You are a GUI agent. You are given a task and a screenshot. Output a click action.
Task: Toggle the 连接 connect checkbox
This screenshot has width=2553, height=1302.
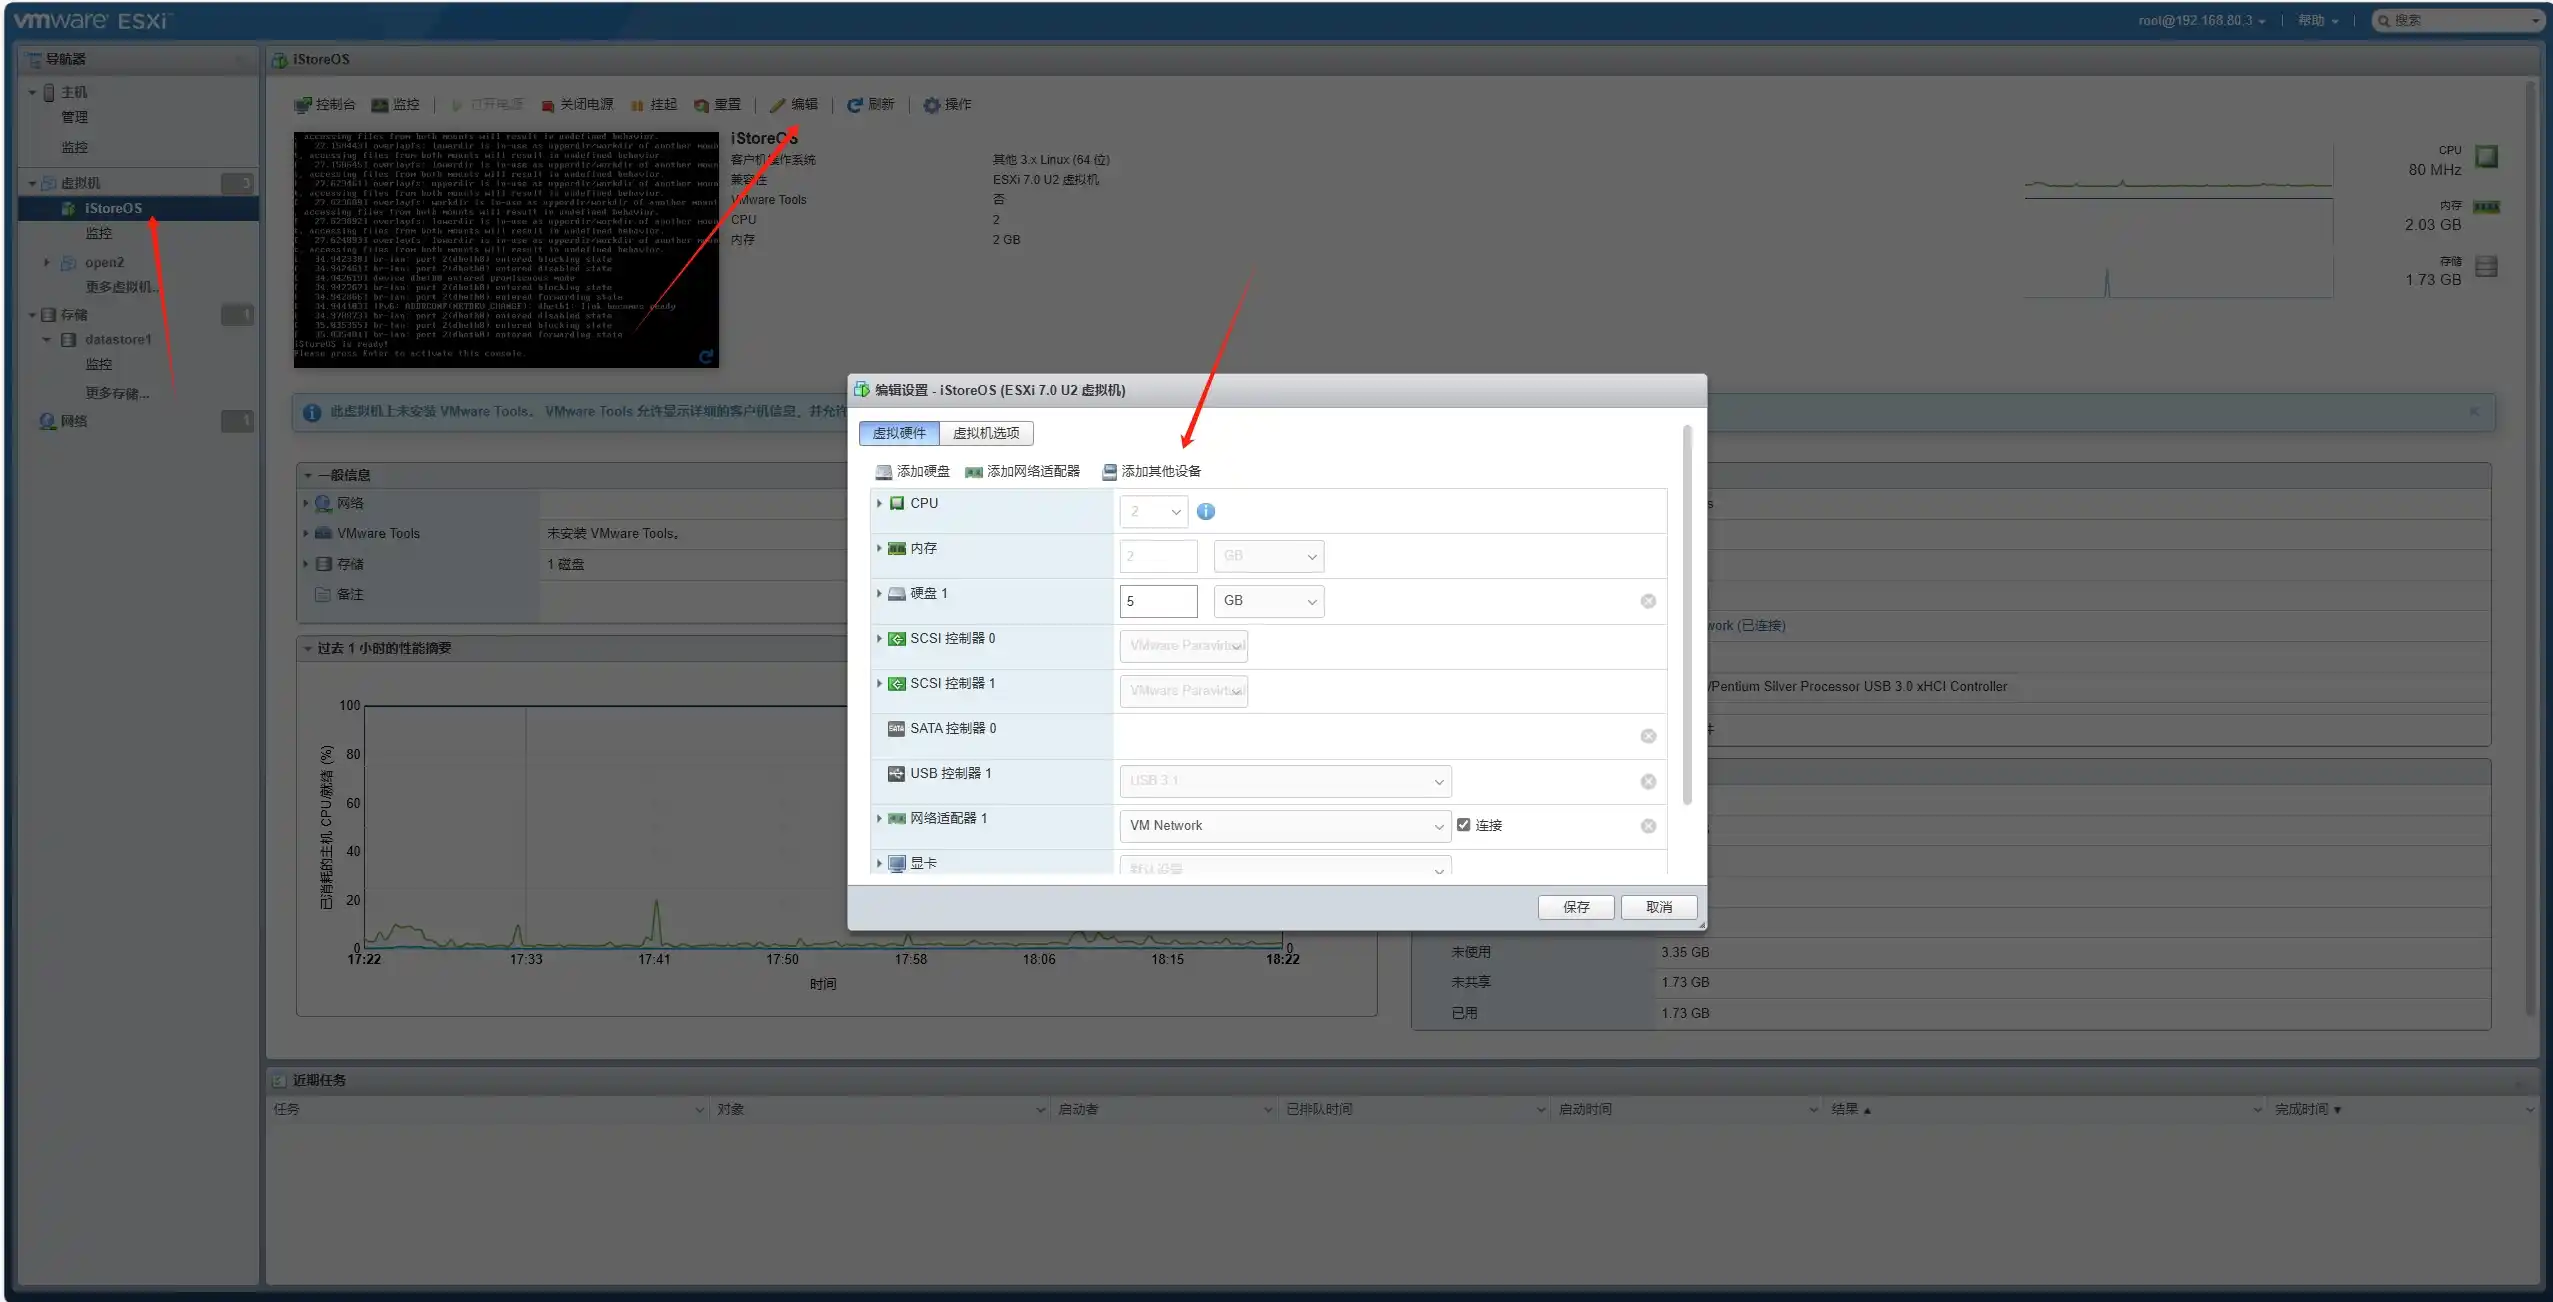point(1464,825)
